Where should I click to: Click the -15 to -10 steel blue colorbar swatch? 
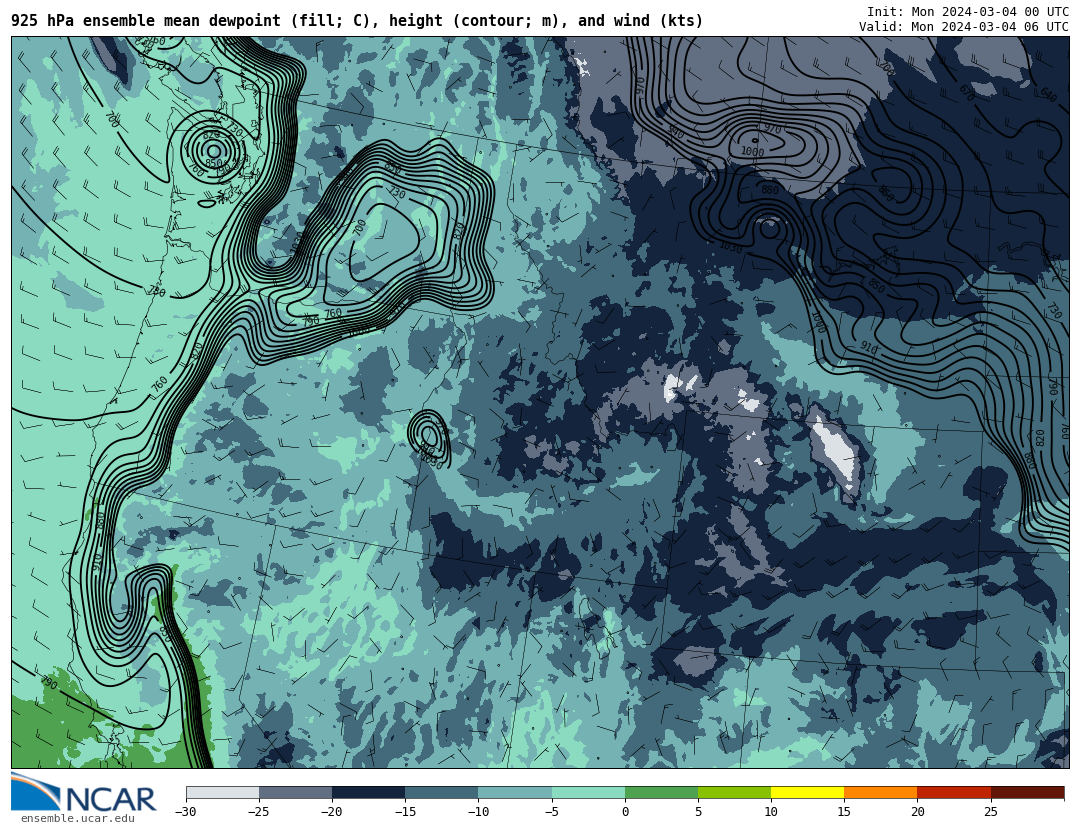[442, 792]
